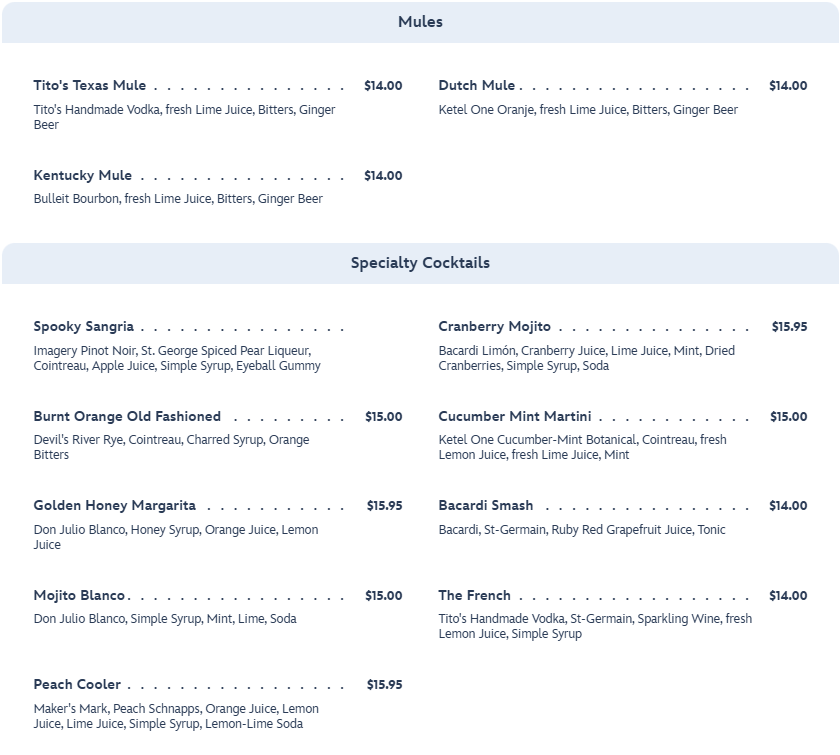Viewport: 840px width, 755px height.
Task: Open Burnt Orange Old Fashioned item
Action: click(x=127, y=417)
